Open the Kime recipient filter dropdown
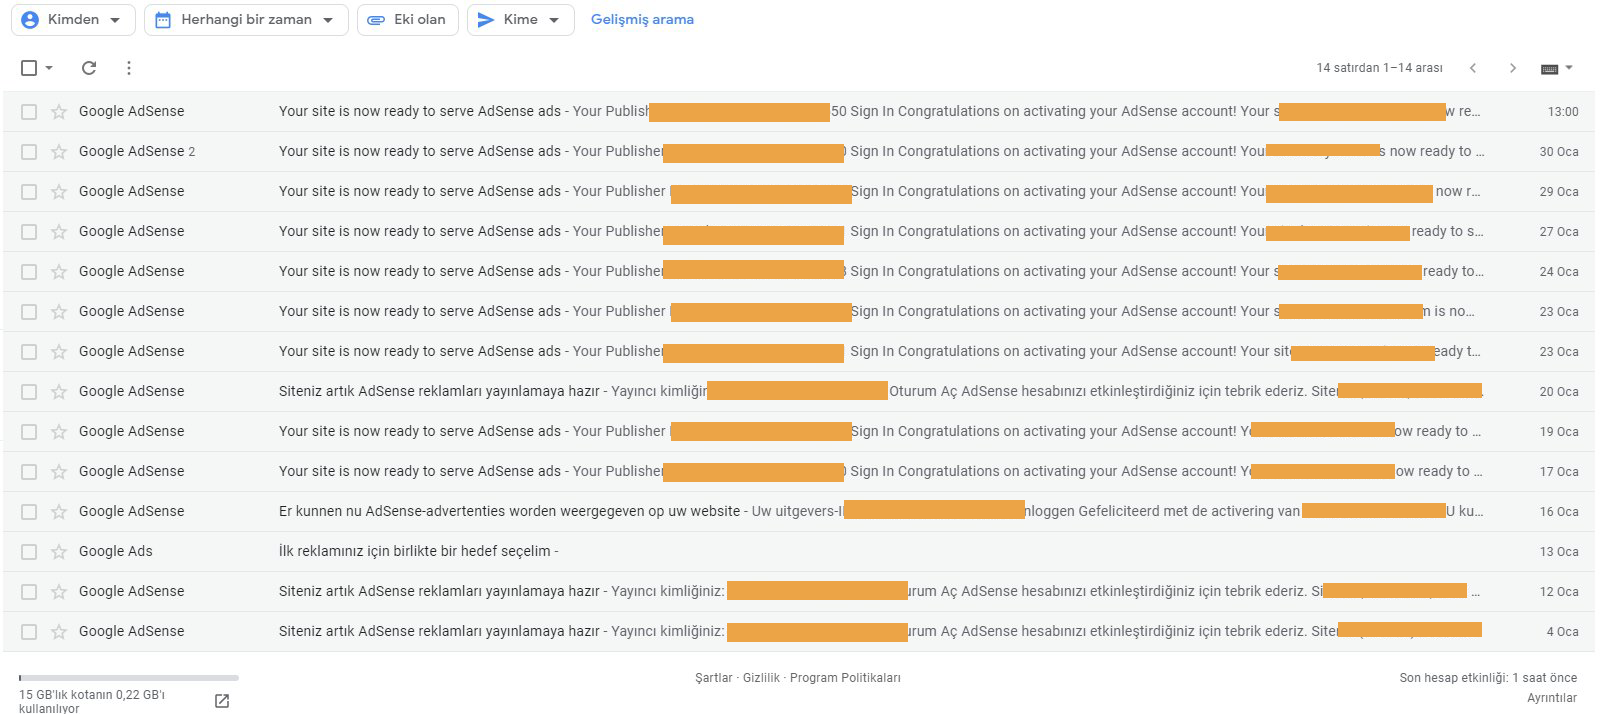This screenshot has width=1610, height=714. point(520,20)
